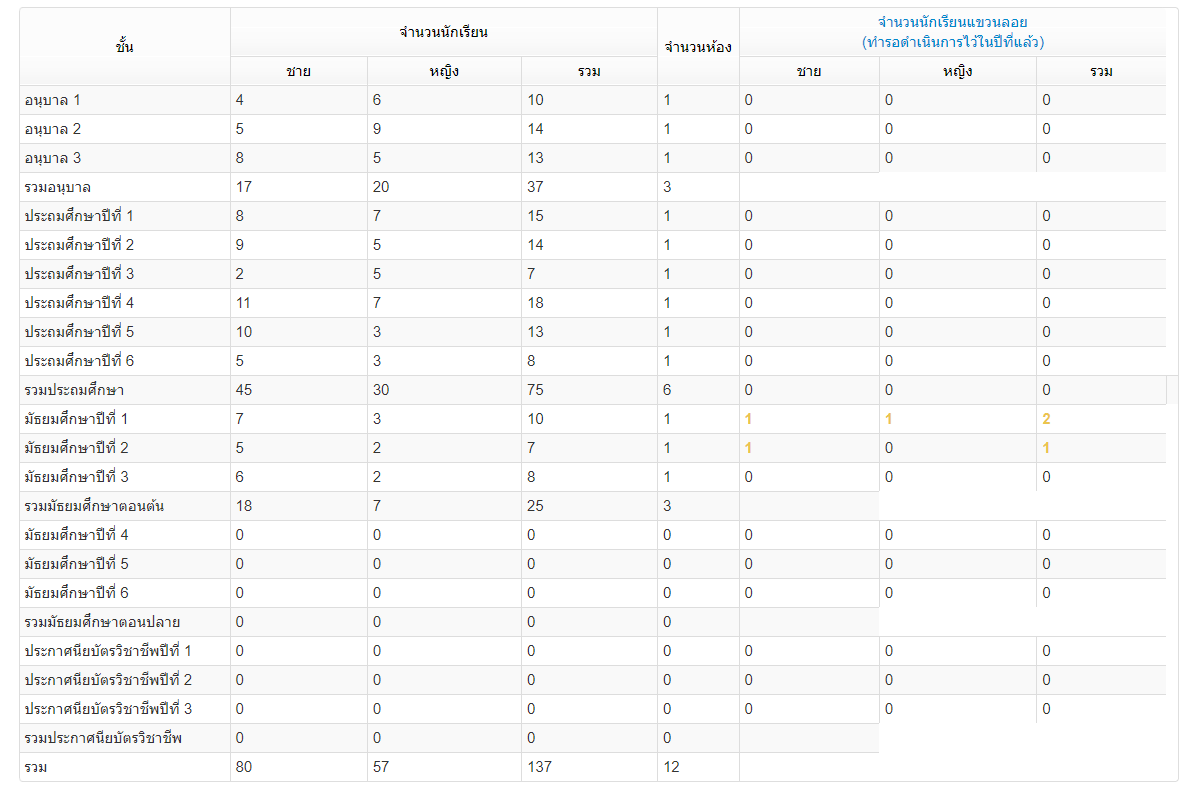Viewport: 1197px width, 792px height.
Task: Select the ประถมศึกษาปีที่ 4 row label
Action: 79,303
